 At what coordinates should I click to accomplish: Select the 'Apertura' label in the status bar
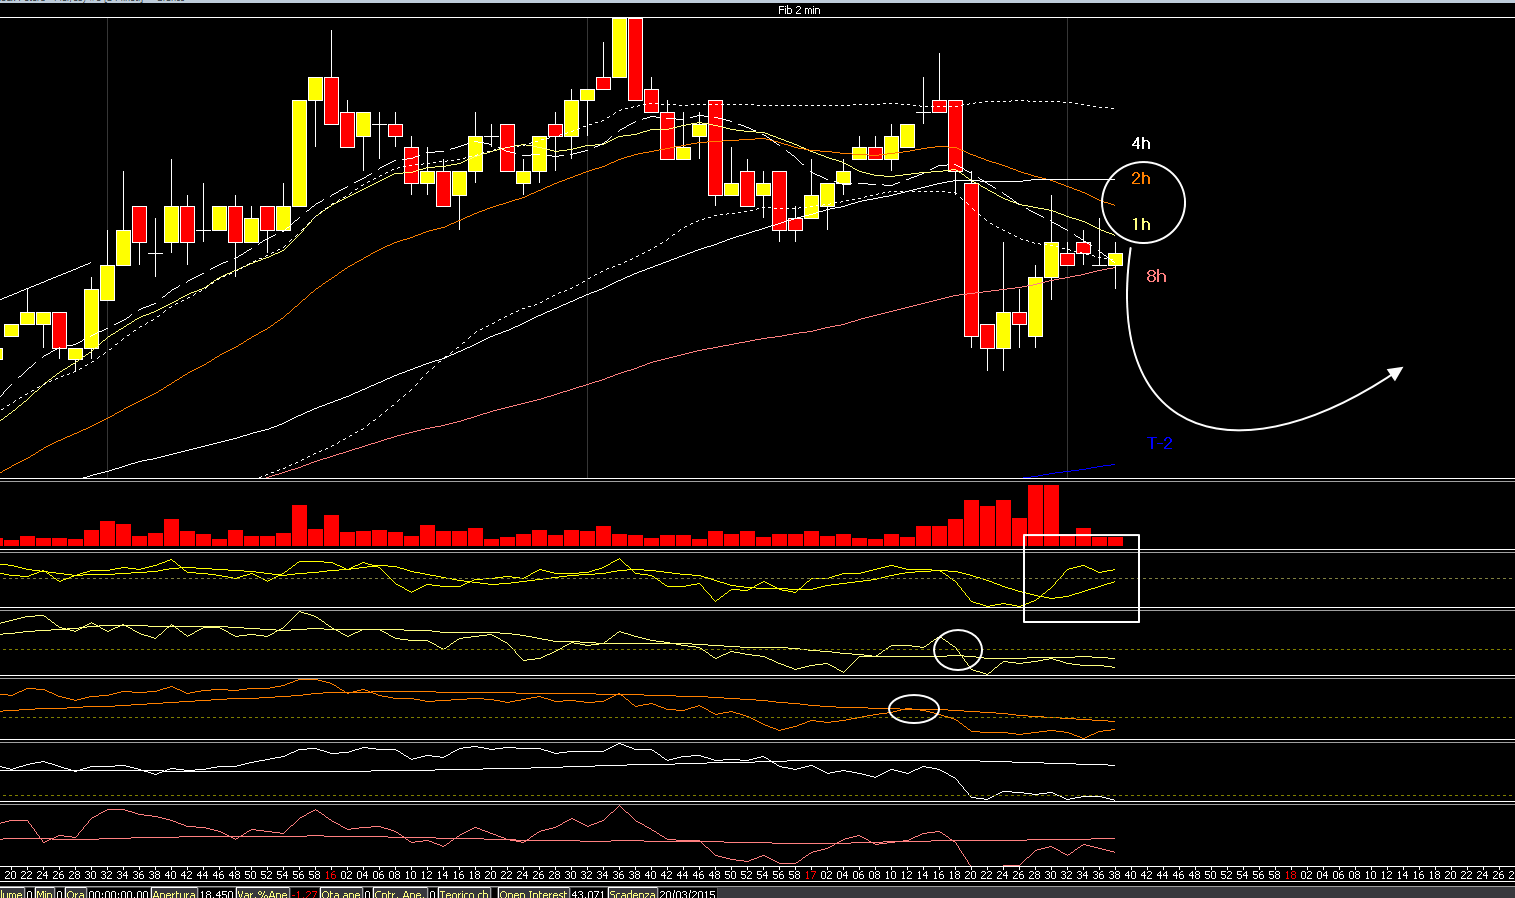[x=174, y=894]
